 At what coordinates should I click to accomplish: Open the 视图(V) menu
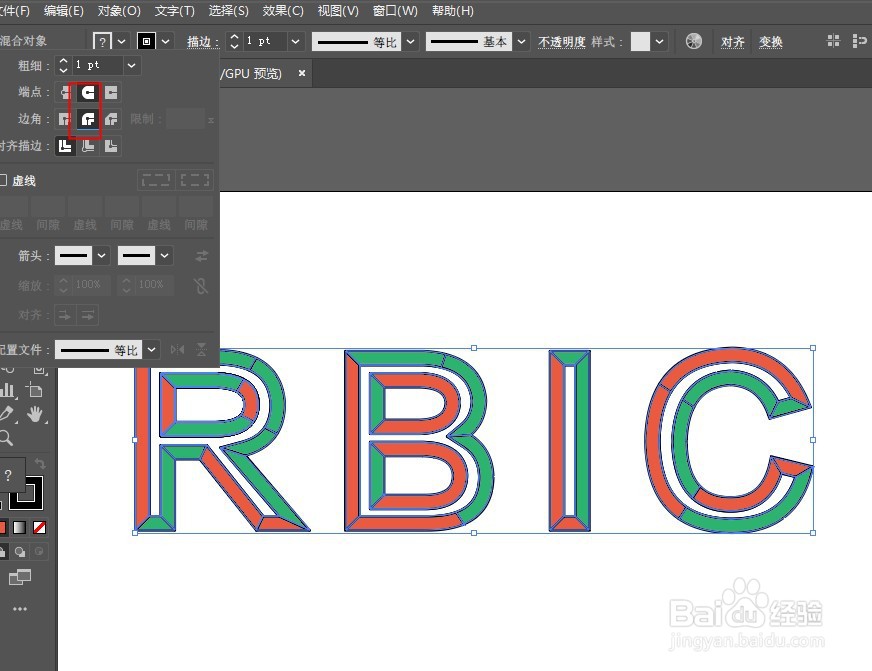coord(338,11)
